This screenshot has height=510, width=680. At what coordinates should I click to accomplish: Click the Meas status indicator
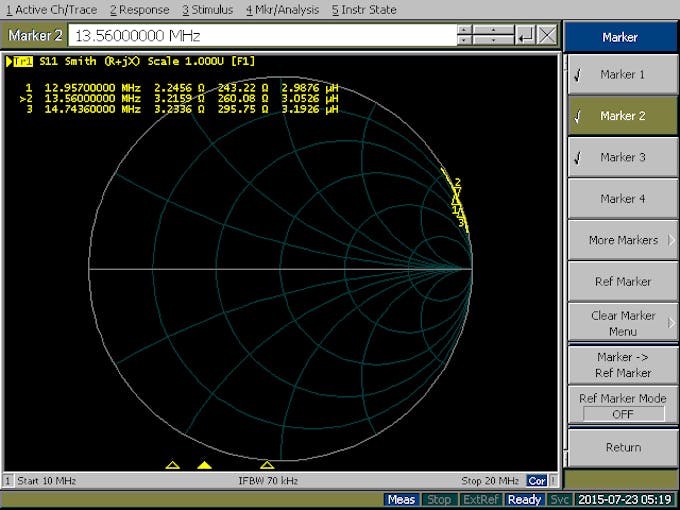click(401, 500)
